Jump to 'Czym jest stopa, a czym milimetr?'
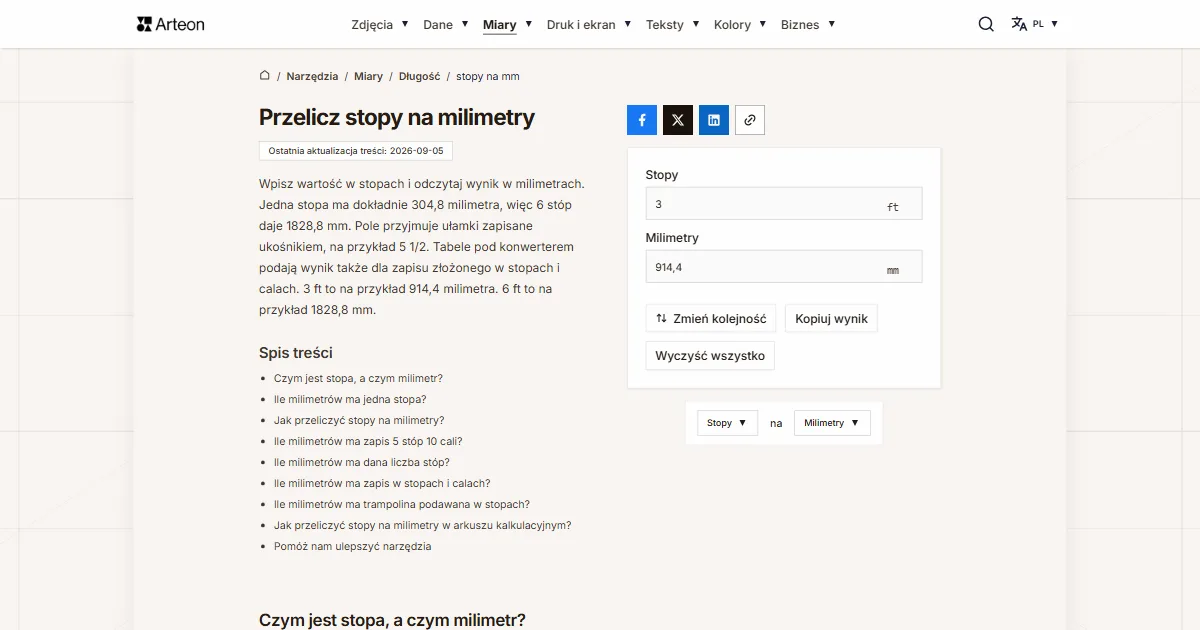Viewport: 1200px width, 630px height. 358,378
